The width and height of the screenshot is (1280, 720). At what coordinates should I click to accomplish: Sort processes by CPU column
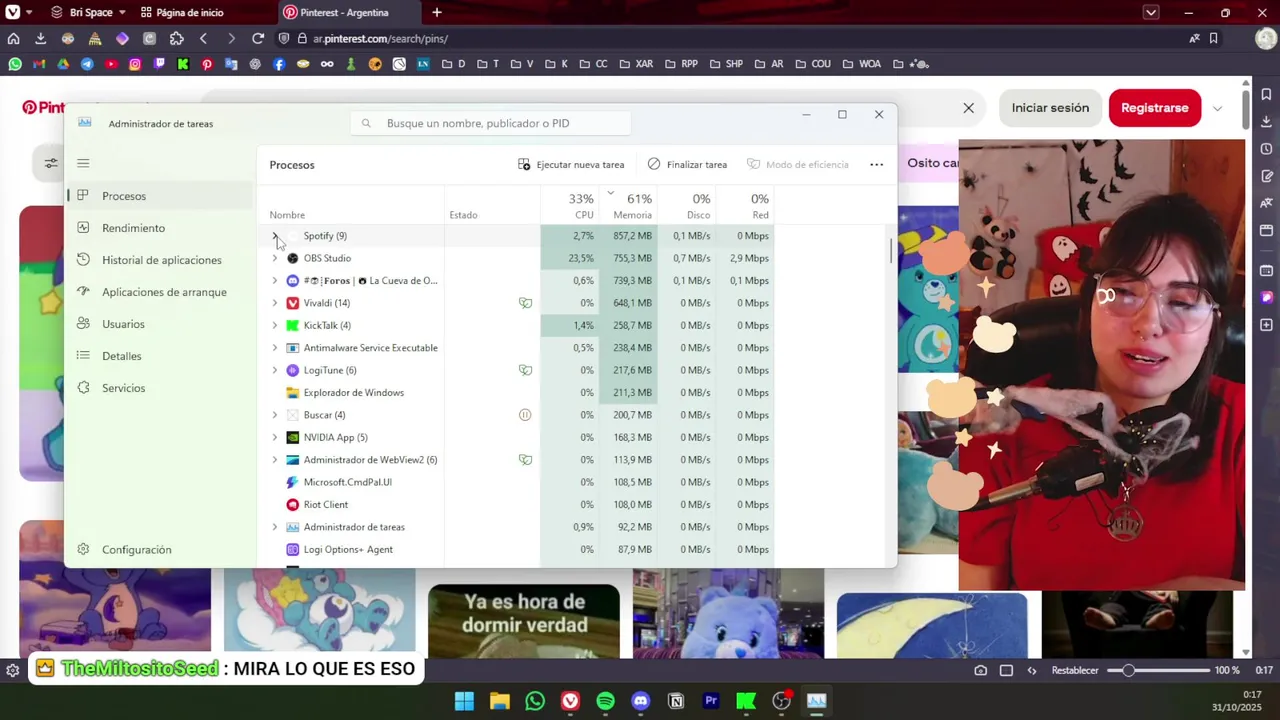pos(570,206)
